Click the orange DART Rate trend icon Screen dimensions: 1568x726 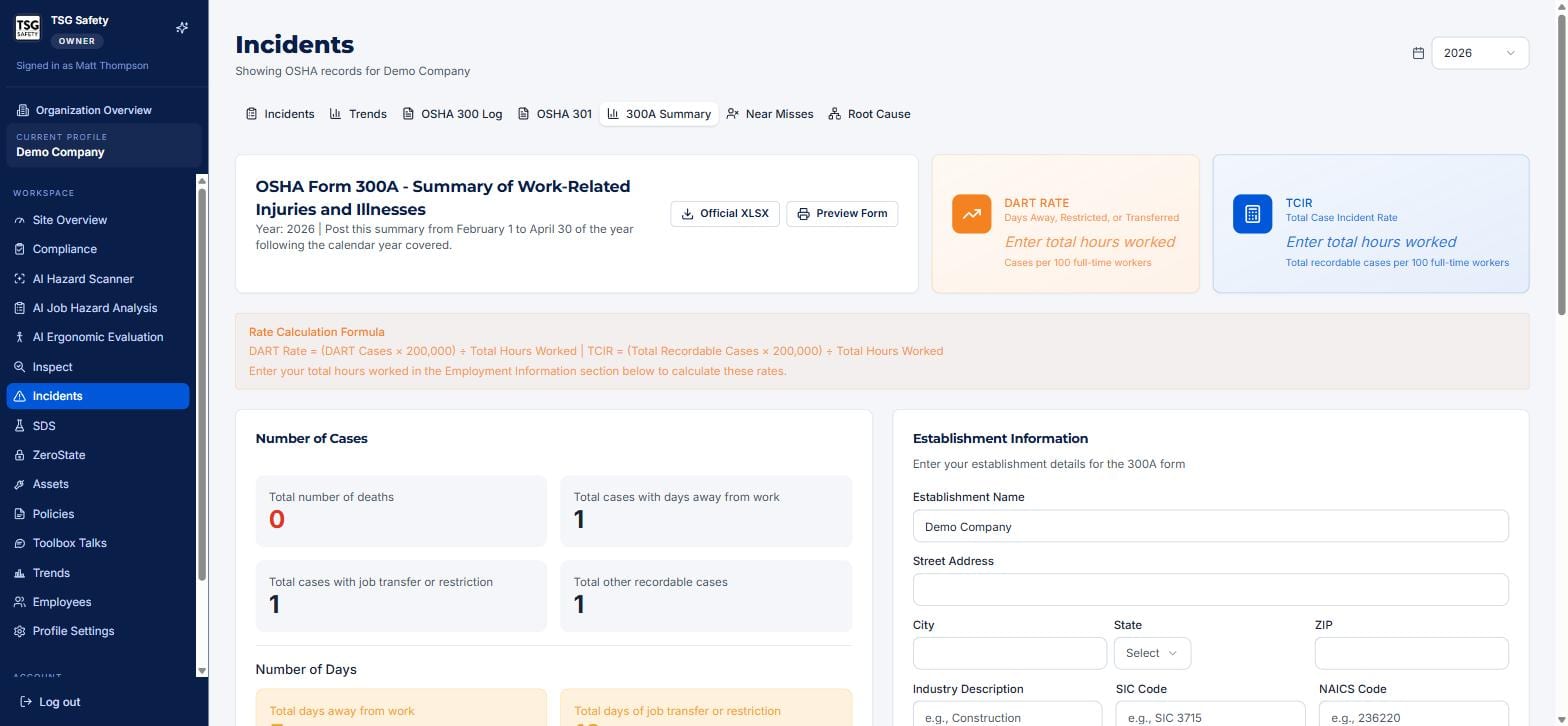coord(971,214)
